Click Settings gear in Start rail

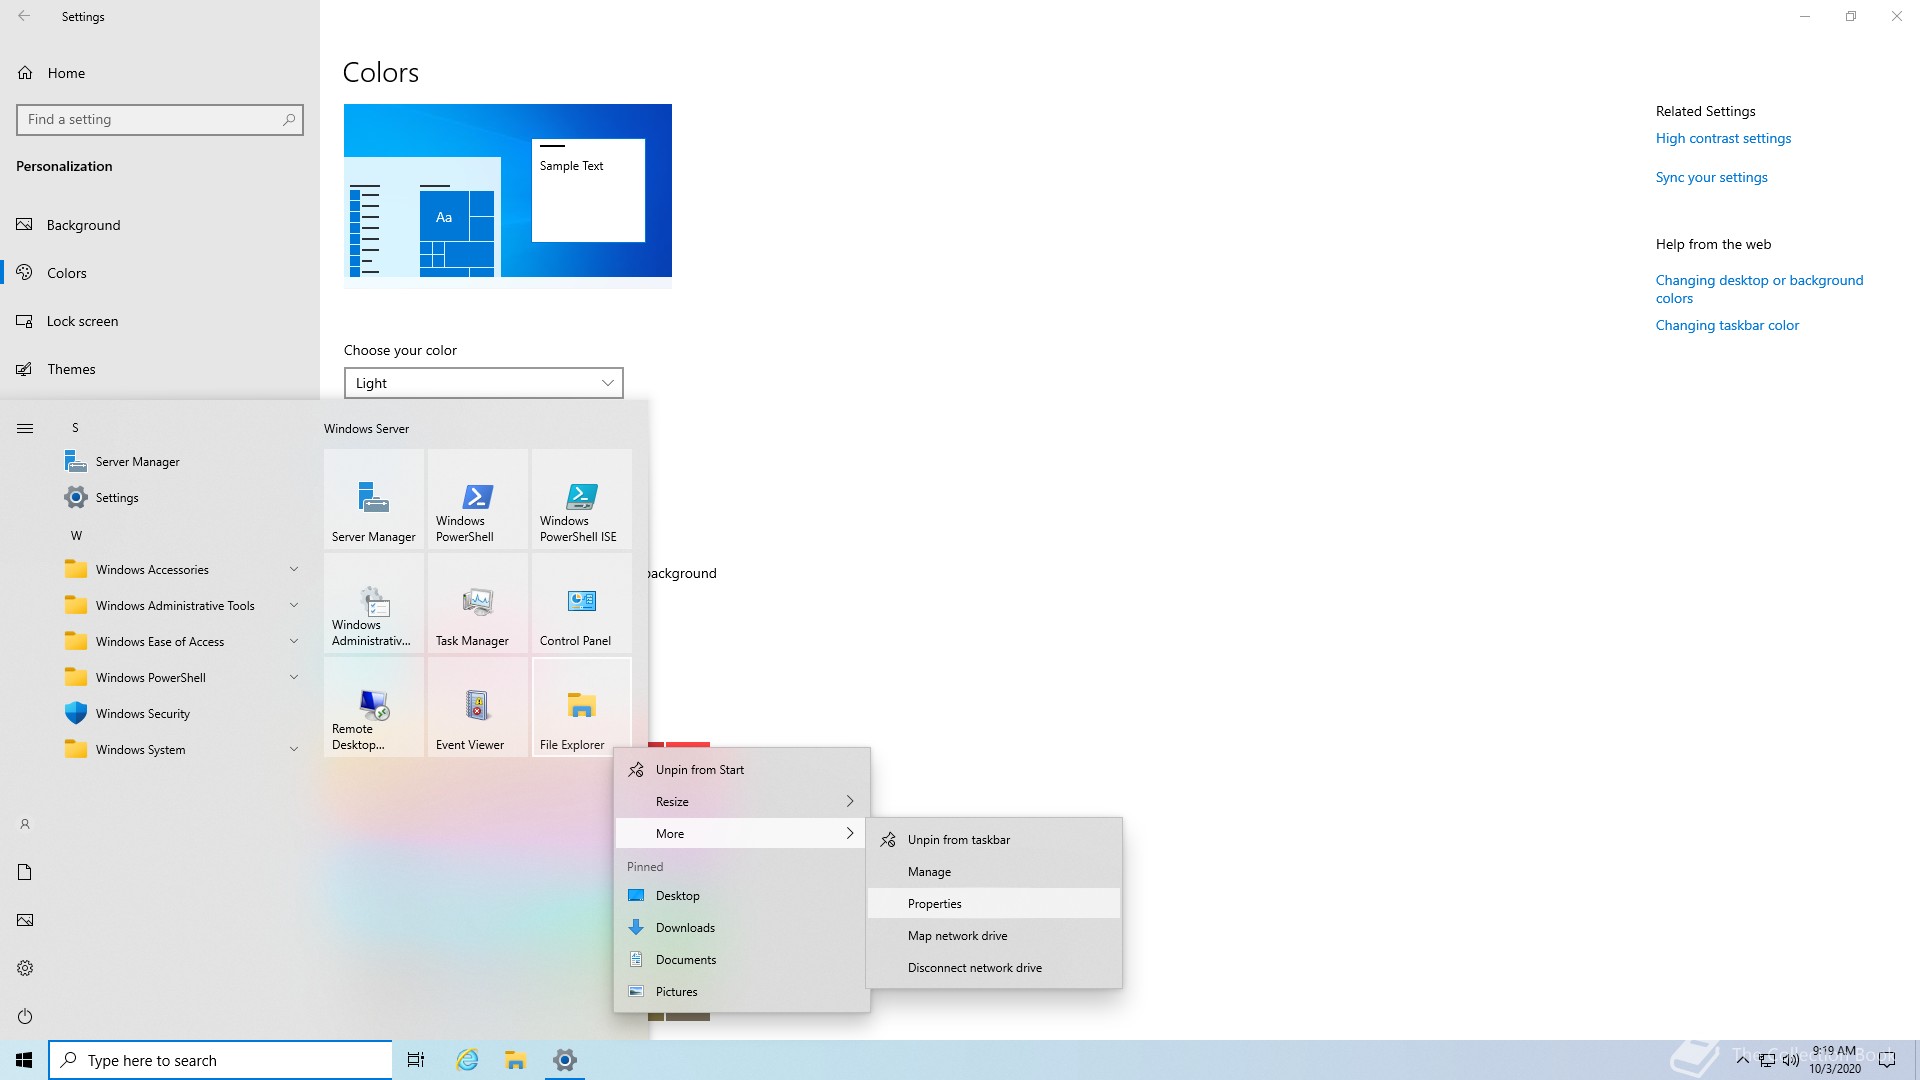[x=25, y=968]
